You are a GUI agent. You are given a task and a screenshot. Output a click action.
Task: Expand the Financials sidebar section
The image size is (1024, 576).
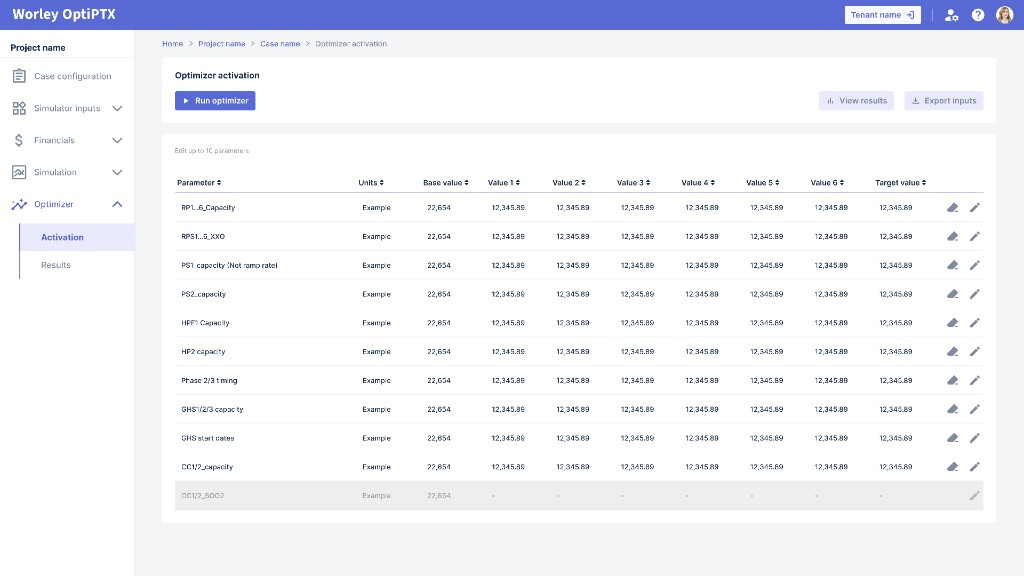point(117,140)
